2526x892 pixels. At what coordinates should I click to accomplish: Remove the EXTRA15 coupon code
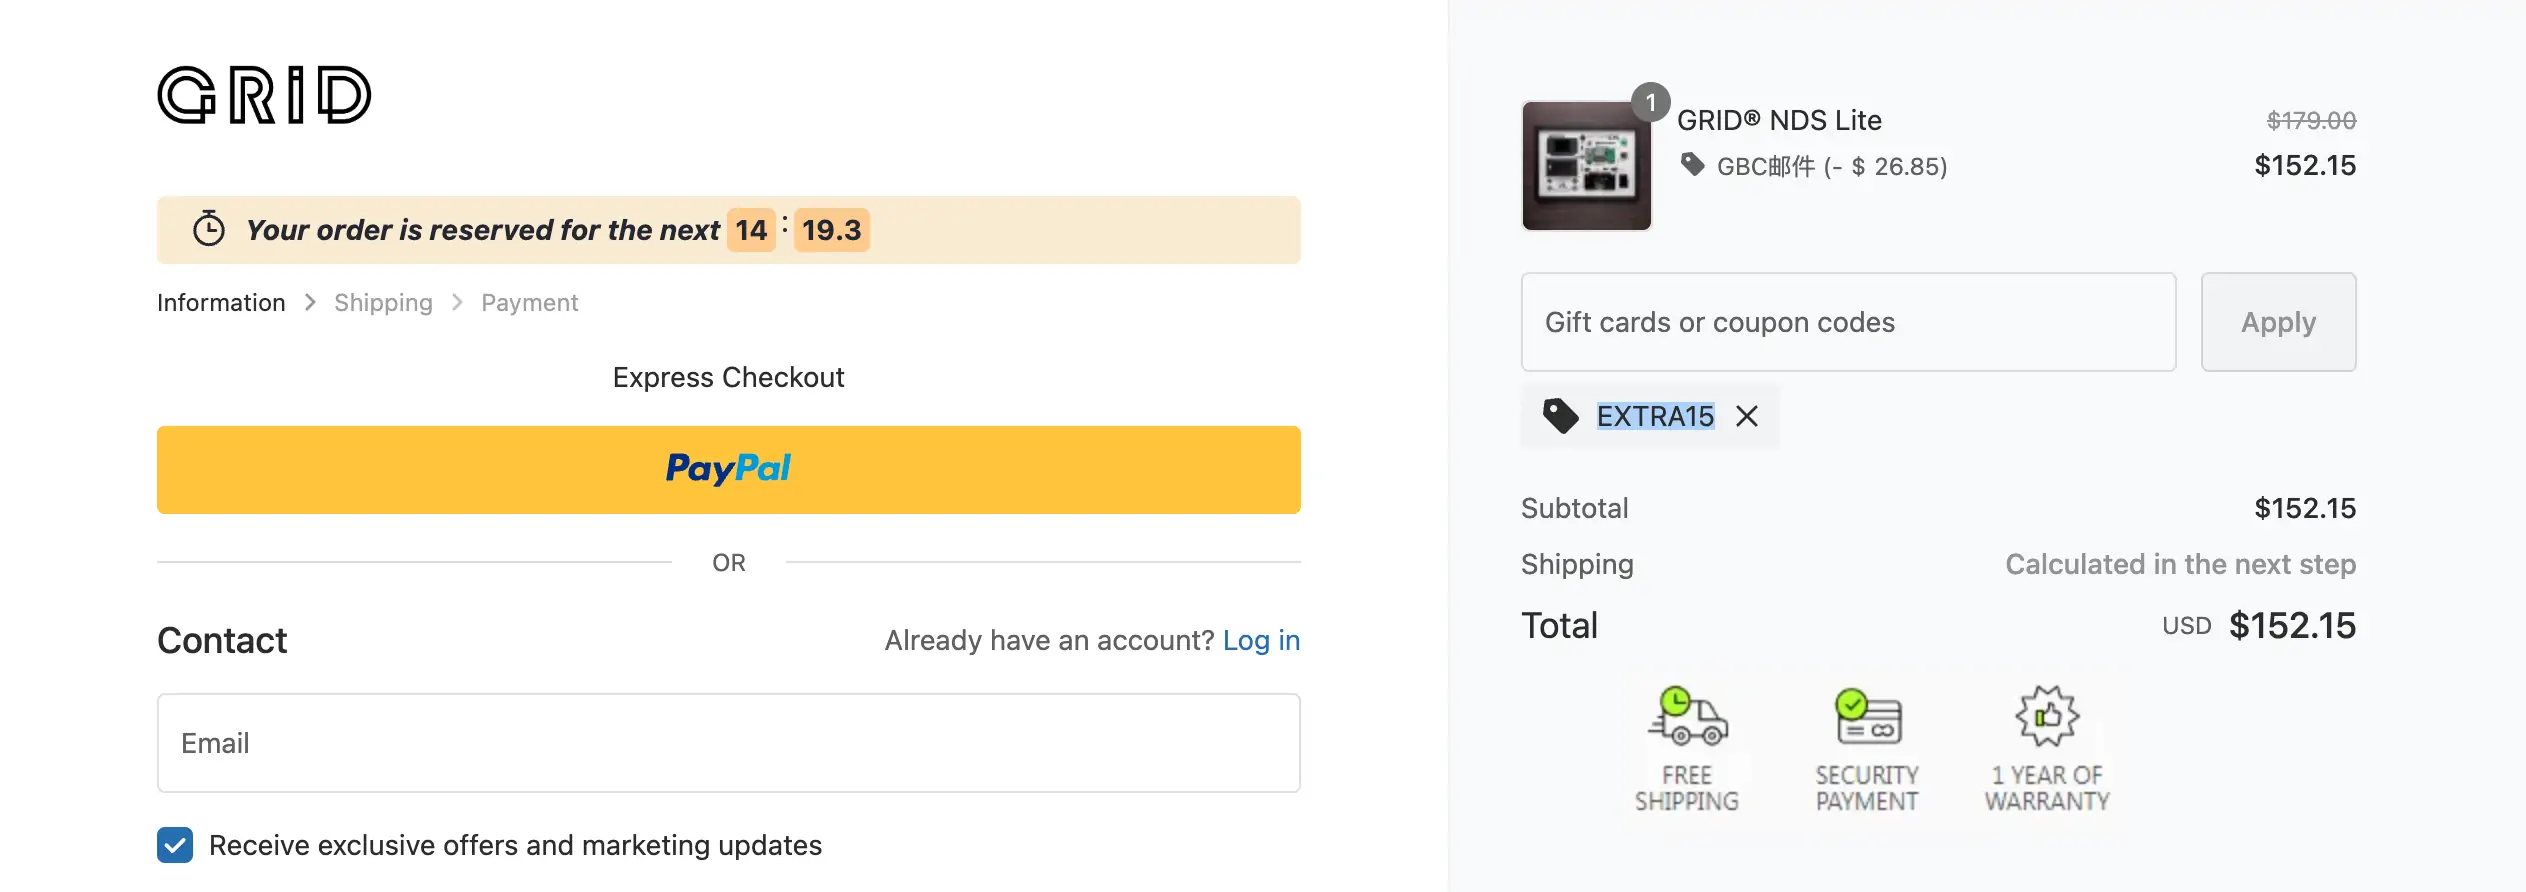click(1747, 416)
